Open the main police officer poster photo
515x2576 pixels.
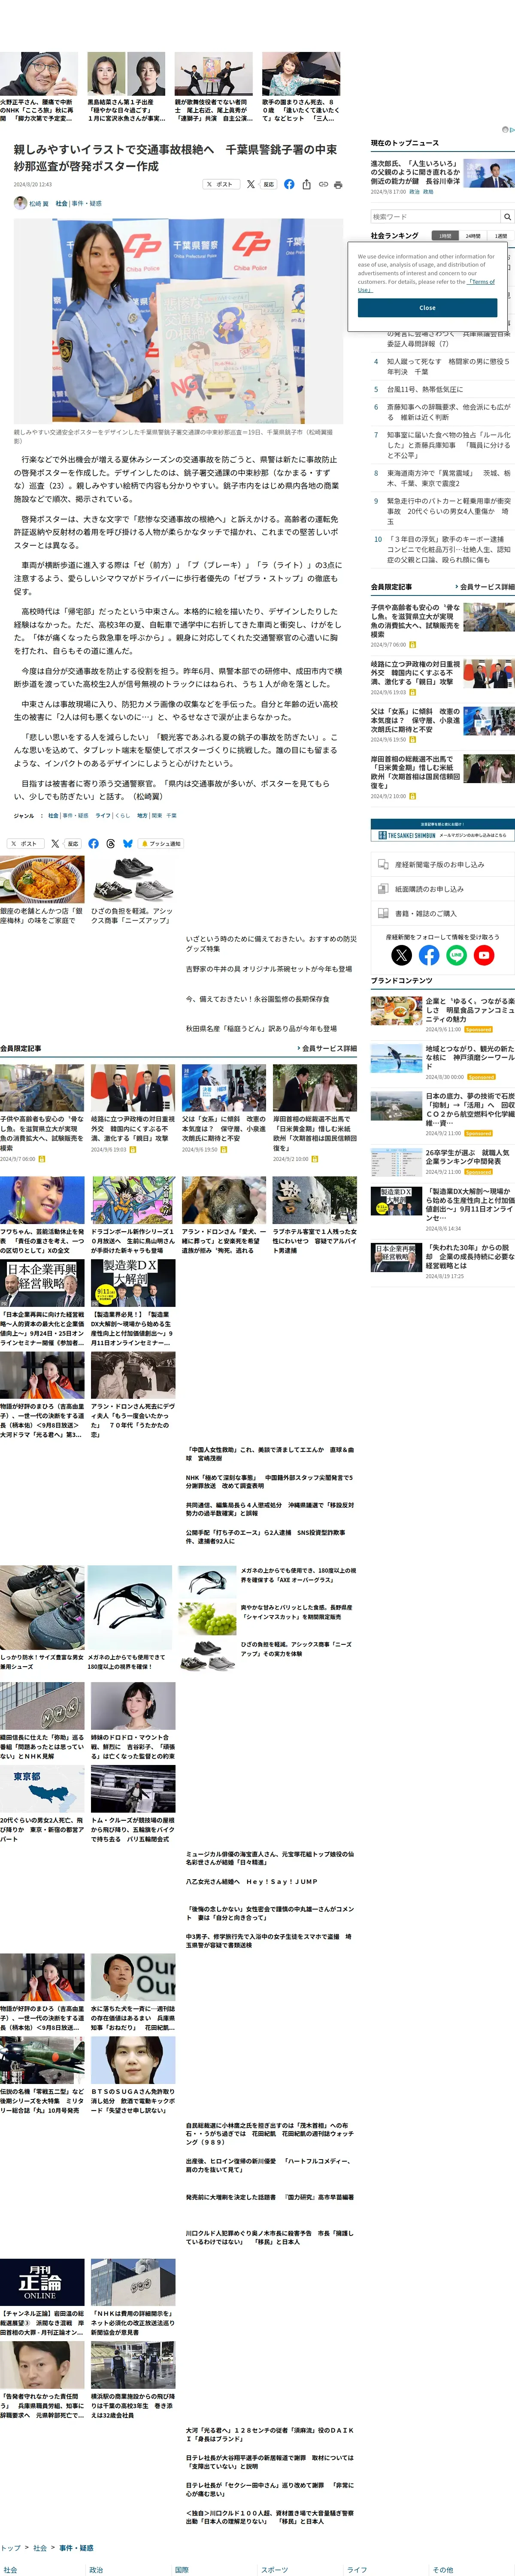tap(178, 321)
